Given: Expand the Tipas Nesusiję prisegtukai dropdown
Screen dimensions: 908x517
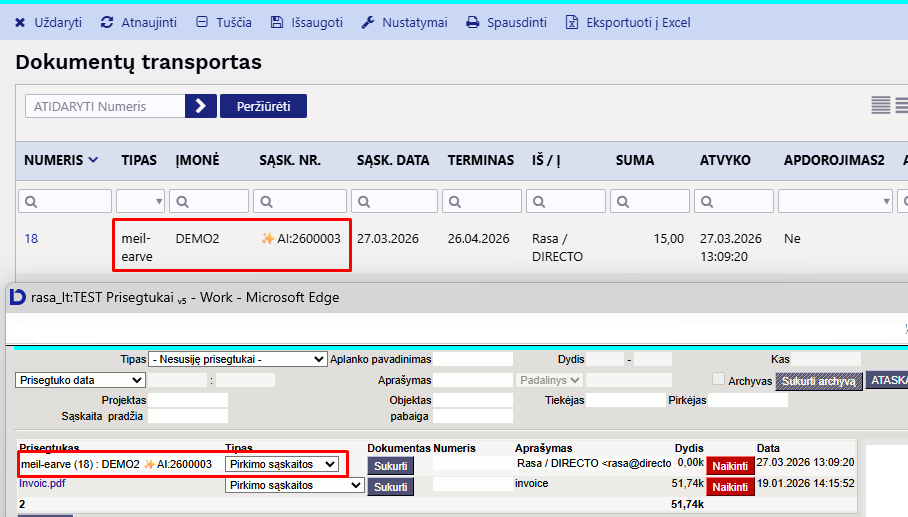Looking at the screenshot, I should 237,359.
